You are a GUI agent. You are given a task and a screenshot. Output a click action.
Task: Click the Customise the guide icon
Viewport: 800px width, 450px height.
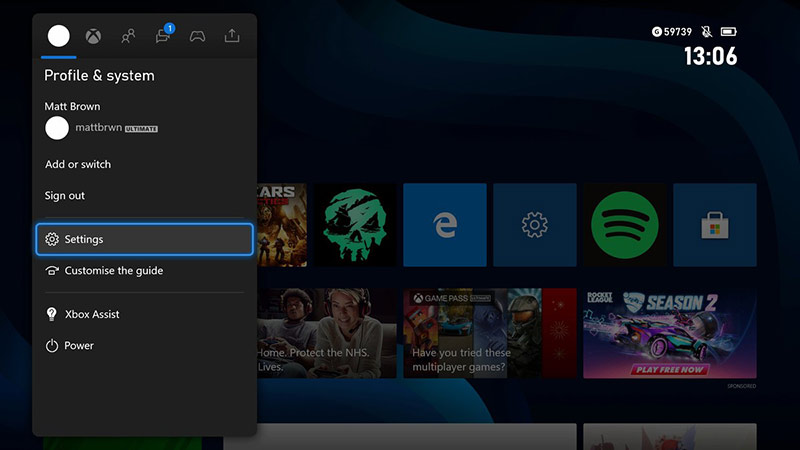[52, 270]
